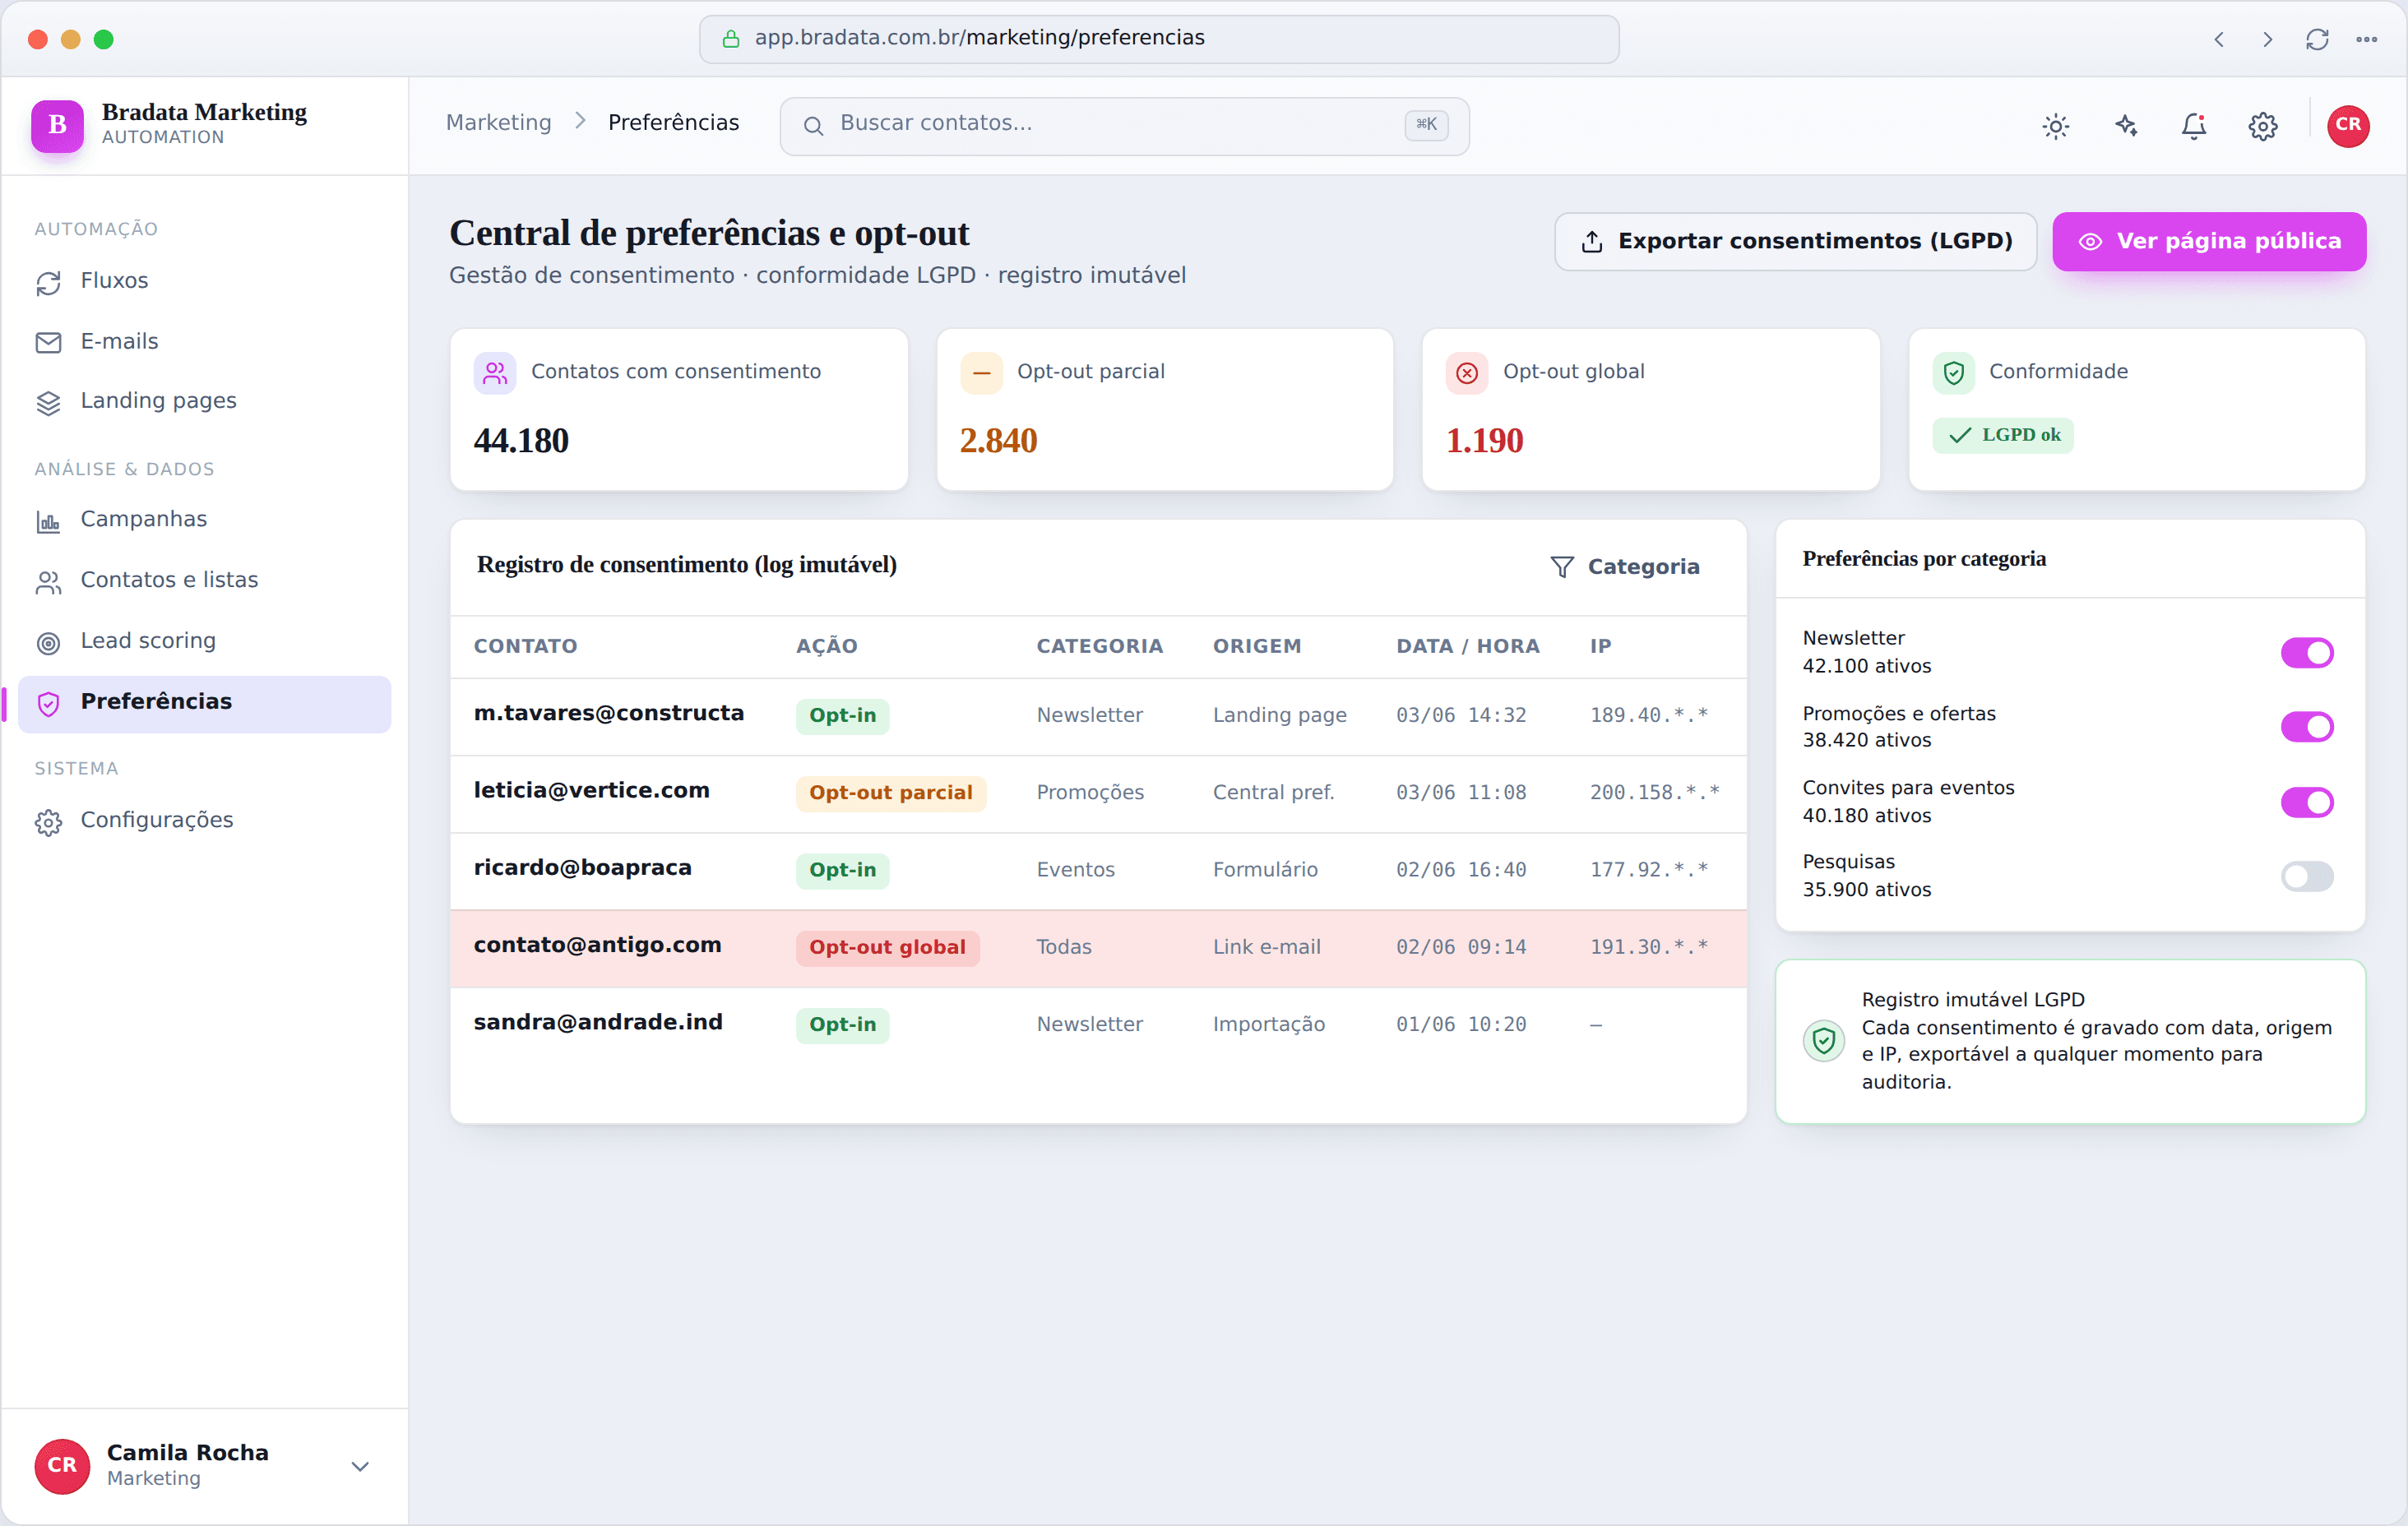Click the Opt-out global stat icon
The height and width of the screenshot is (1526, 2408).
click(x=1467, y=373)
